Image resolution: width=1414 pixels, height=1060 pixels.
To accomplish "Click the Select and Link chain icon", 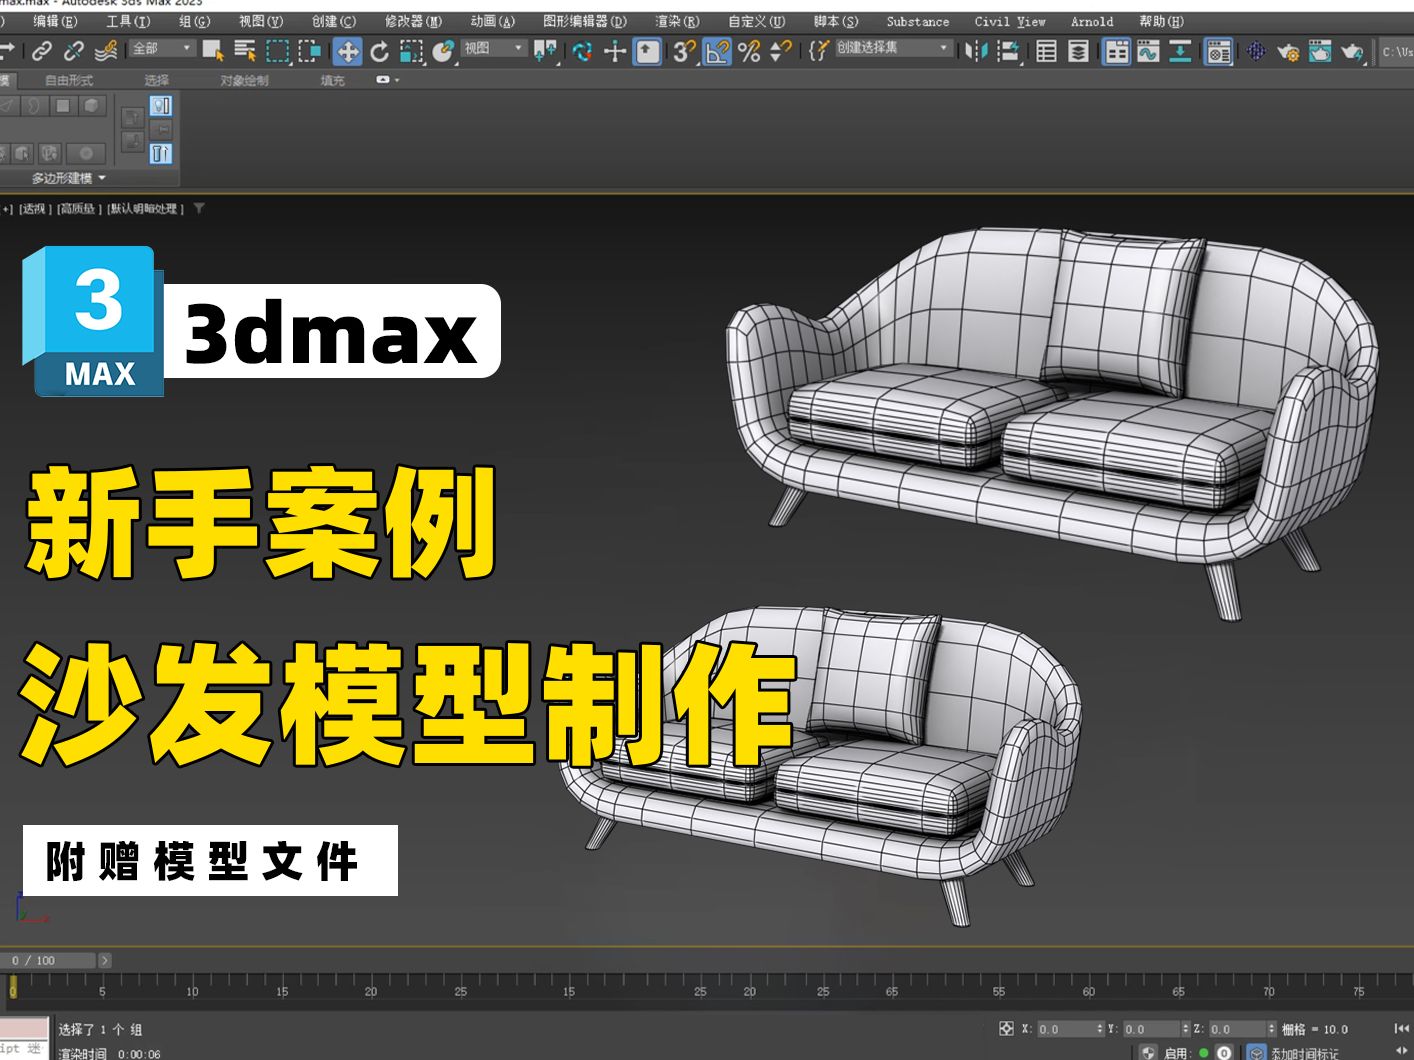I will tap(42, 50).
